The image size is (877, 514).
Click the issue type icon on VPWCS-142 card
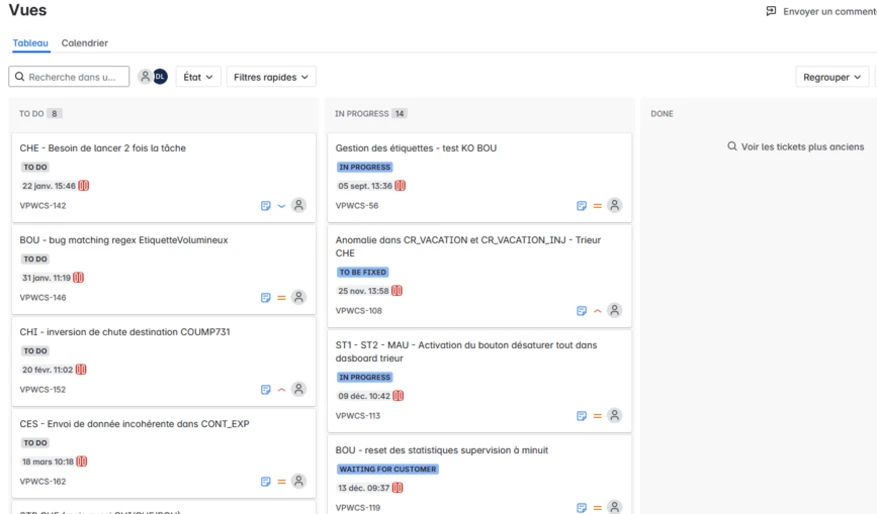tap(266, 206)
